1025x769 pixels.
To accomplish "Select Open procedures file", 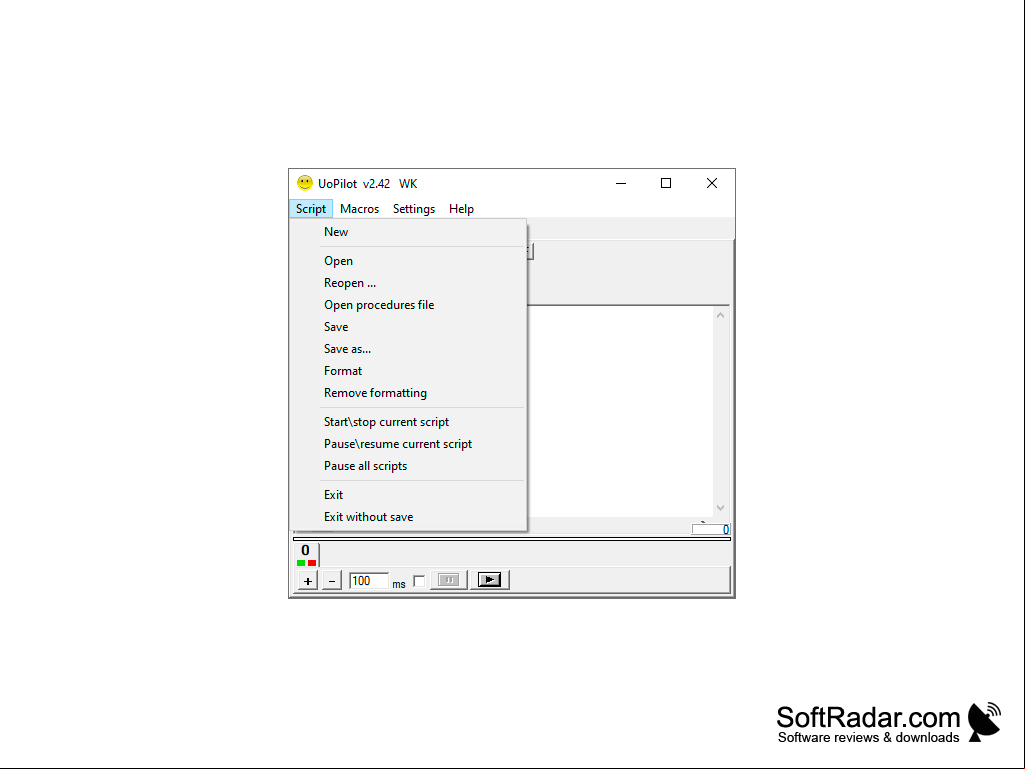I will [408, 305].
